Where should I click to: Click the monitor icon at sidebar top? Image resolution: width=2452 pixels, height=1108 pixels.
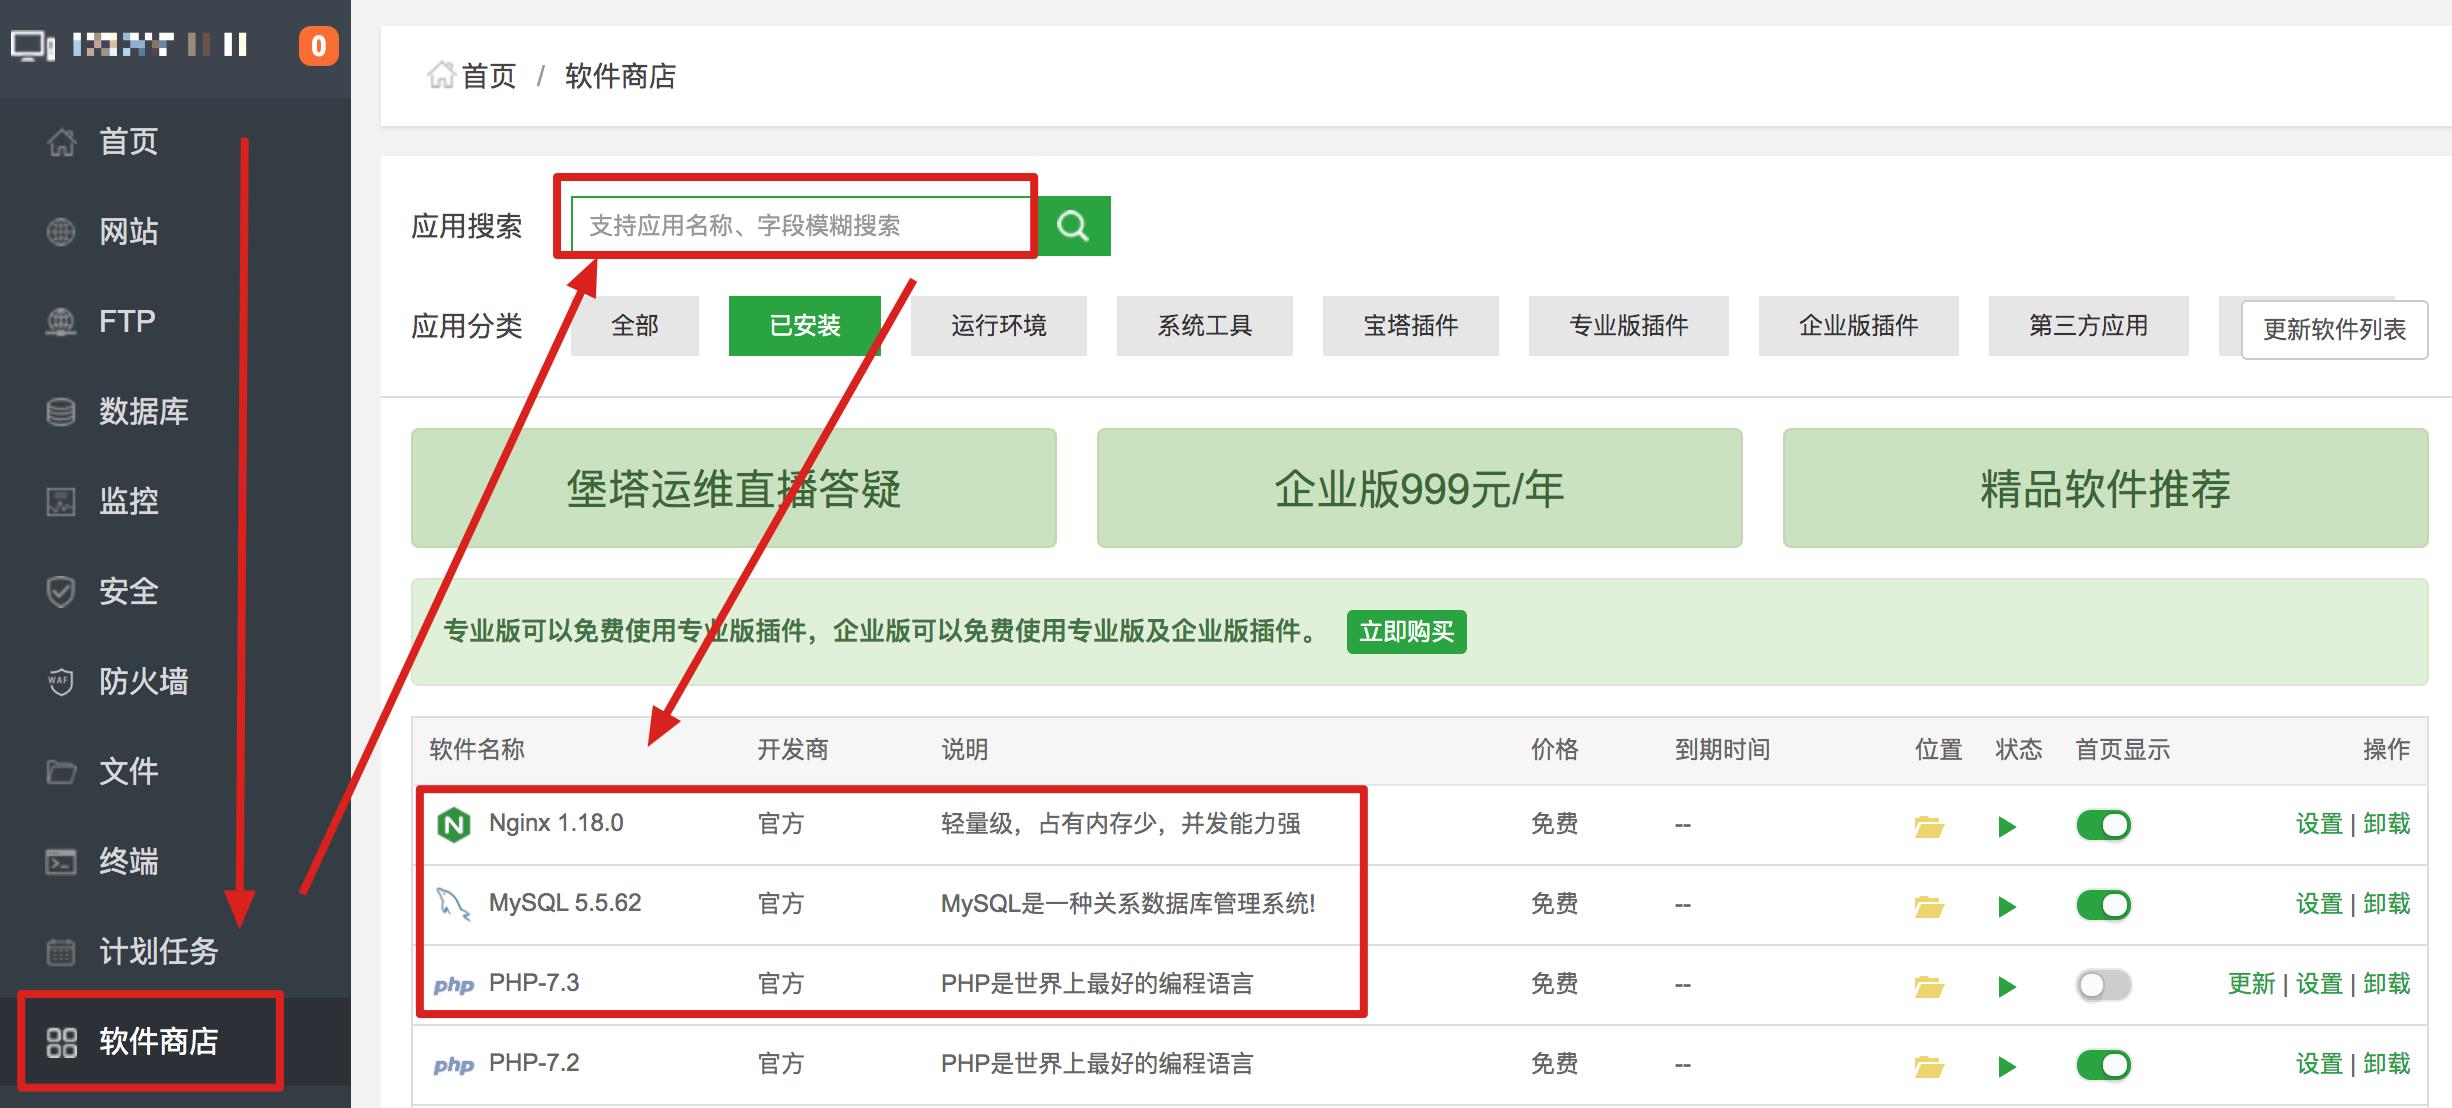(33, 45)
